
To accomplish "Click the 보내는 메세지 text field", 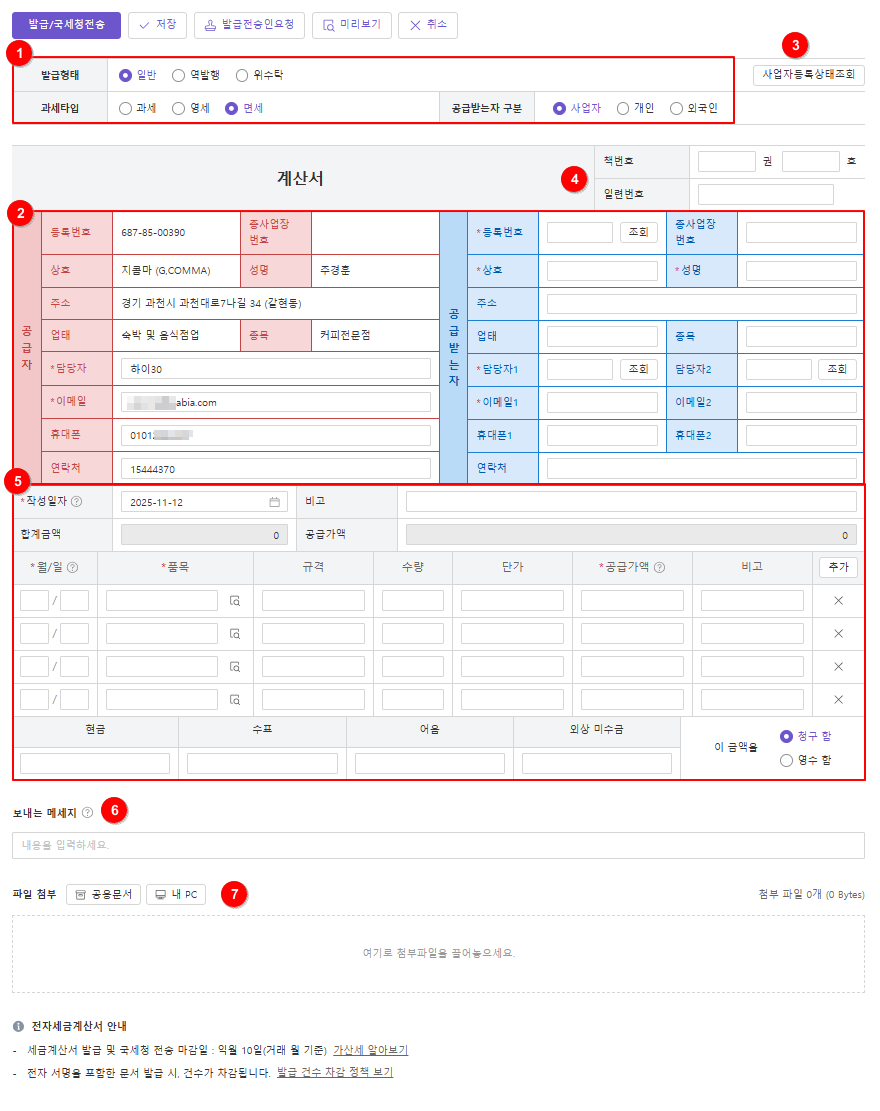I will pos(438,845).
